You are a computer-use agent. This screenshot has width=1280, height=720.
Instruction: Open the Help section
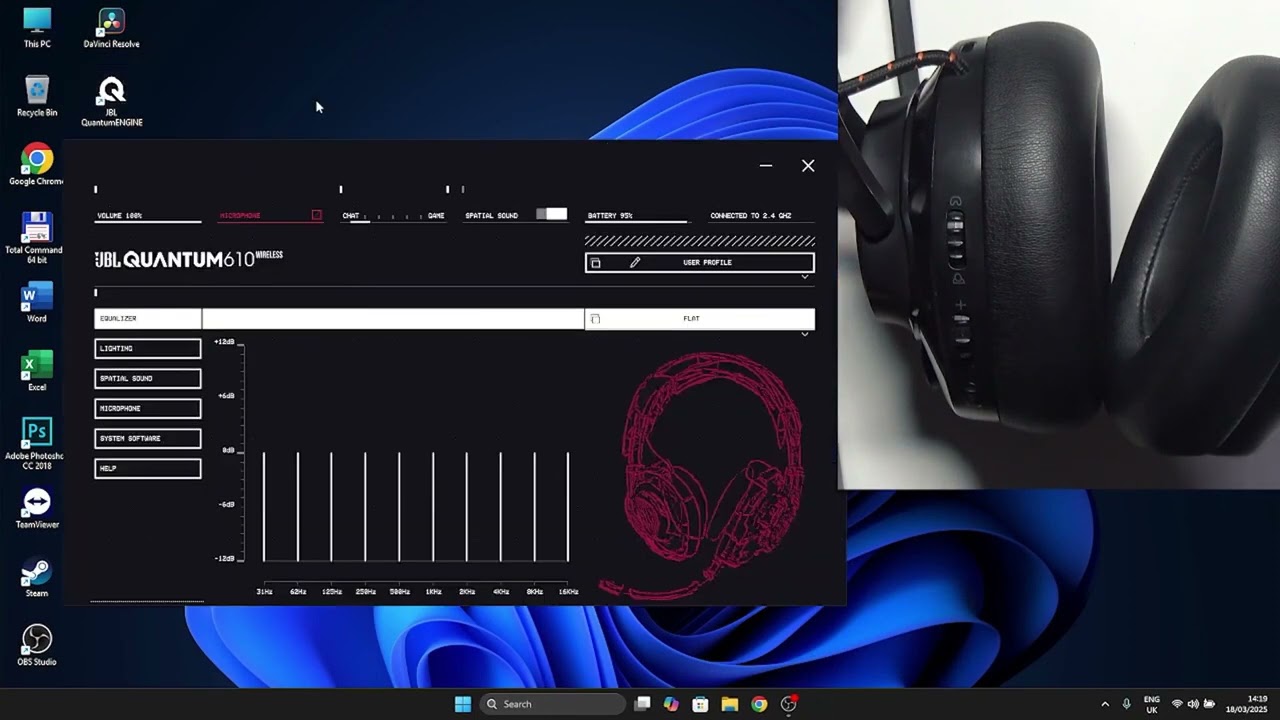click(x=148, y=468)
